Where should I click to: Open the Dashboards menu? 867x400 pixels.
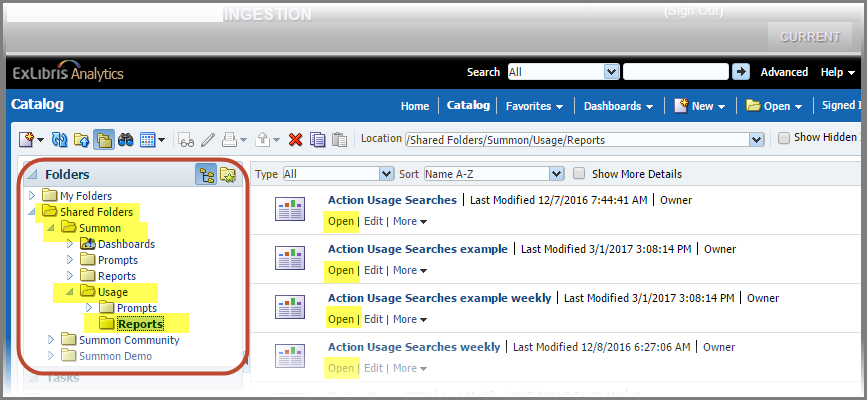coord(618,106)
